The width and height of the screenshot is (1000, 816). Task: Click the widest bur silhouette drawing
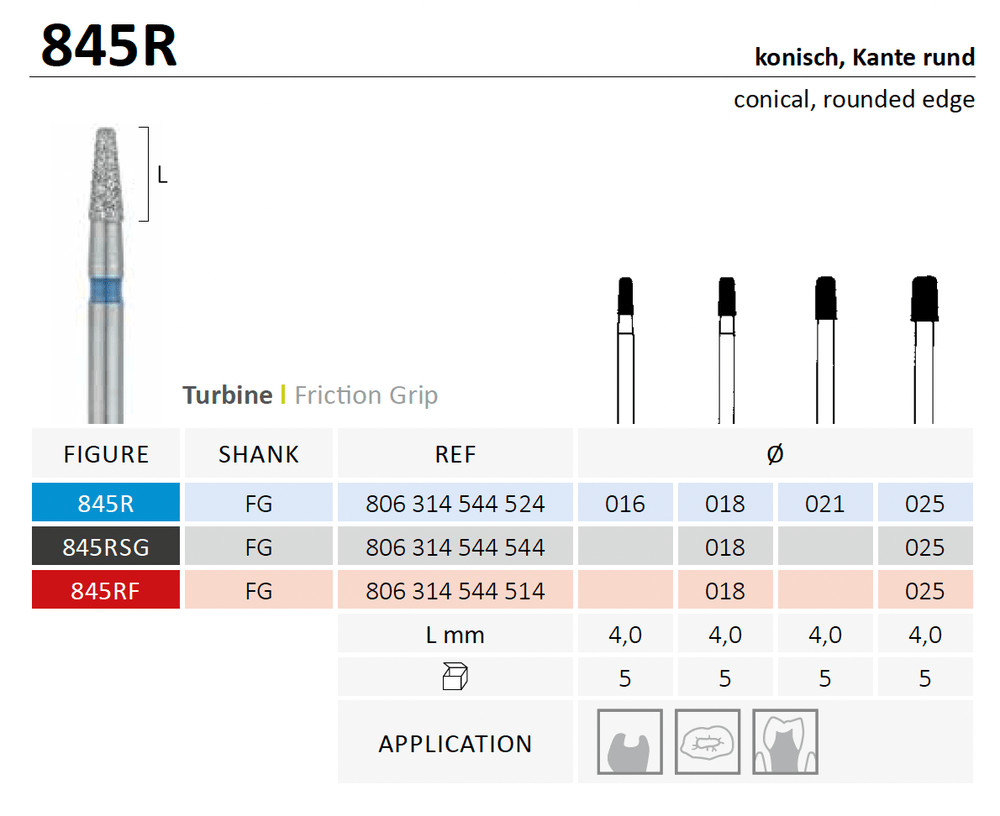tap(925, 350)
